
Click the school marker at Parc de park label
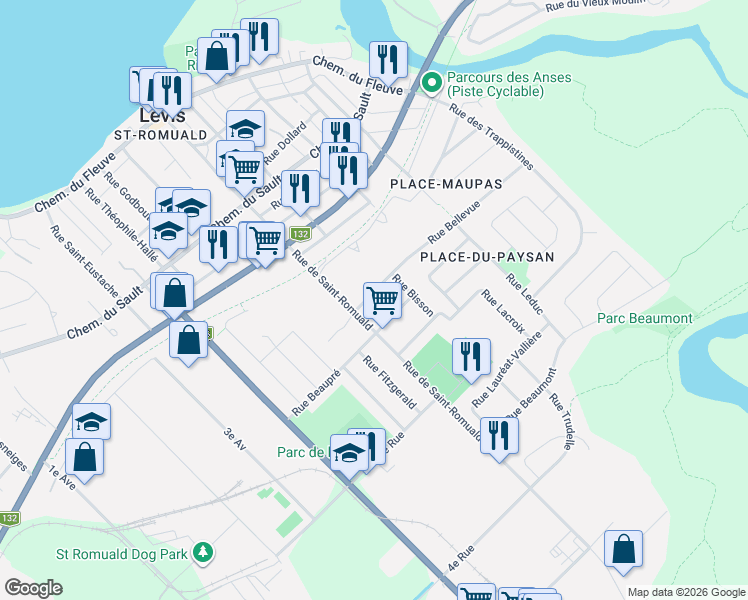pos(349,453)
